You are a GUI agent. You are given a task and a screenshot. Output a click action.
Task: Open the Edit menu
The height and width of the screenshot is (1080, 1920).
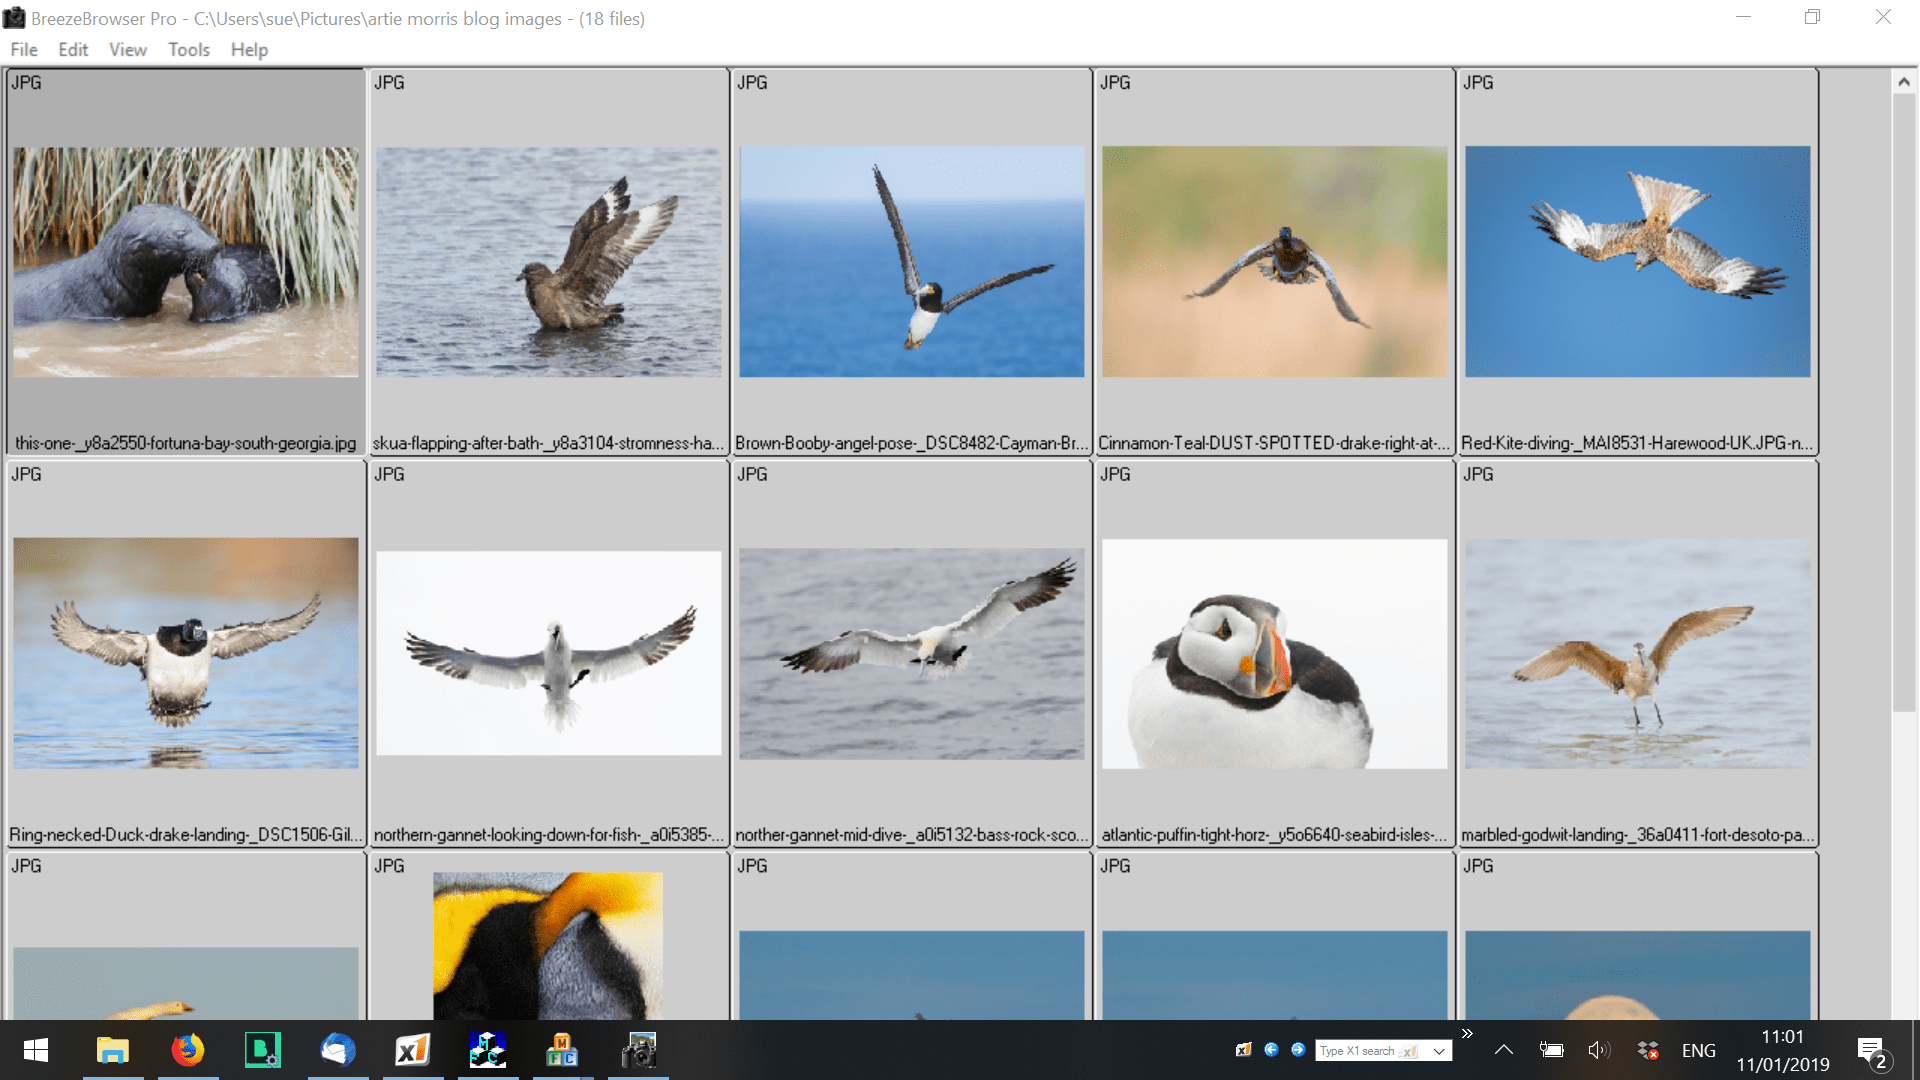coord(70,49)
